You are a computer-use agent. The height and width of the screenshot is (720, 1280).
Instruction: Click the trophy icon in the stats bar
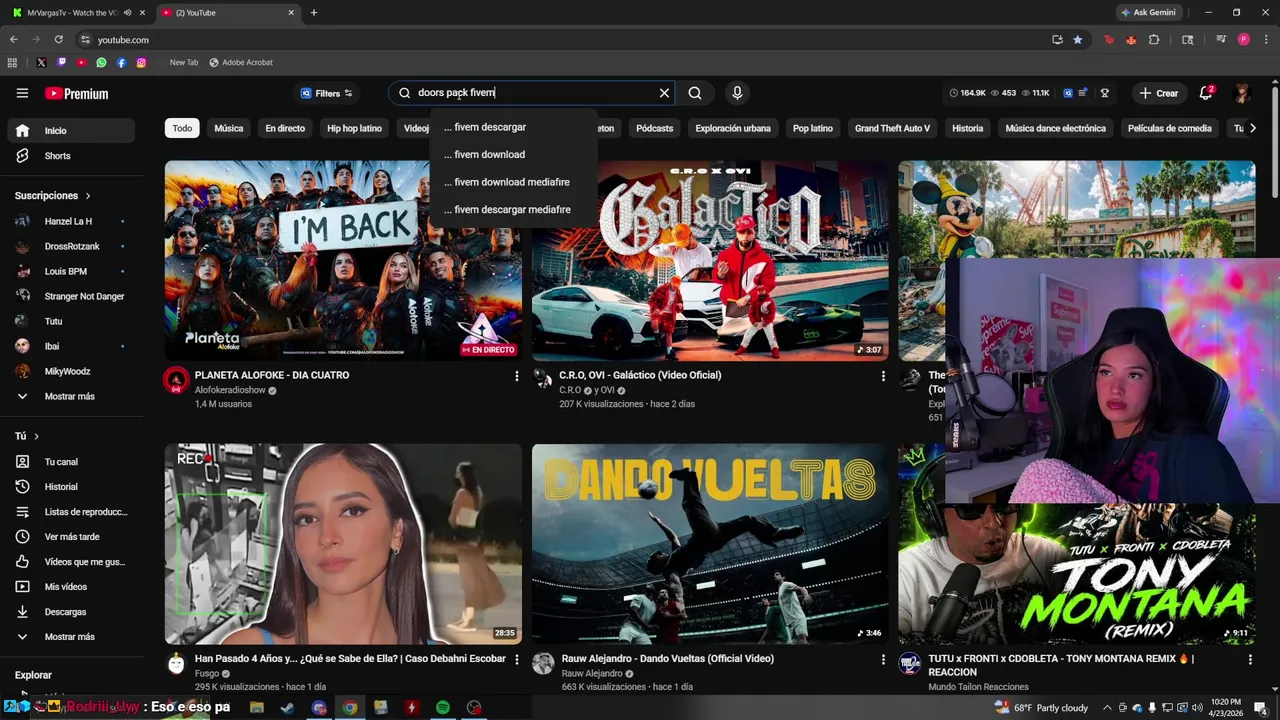pyautogui.click(x=1105, y=93)
